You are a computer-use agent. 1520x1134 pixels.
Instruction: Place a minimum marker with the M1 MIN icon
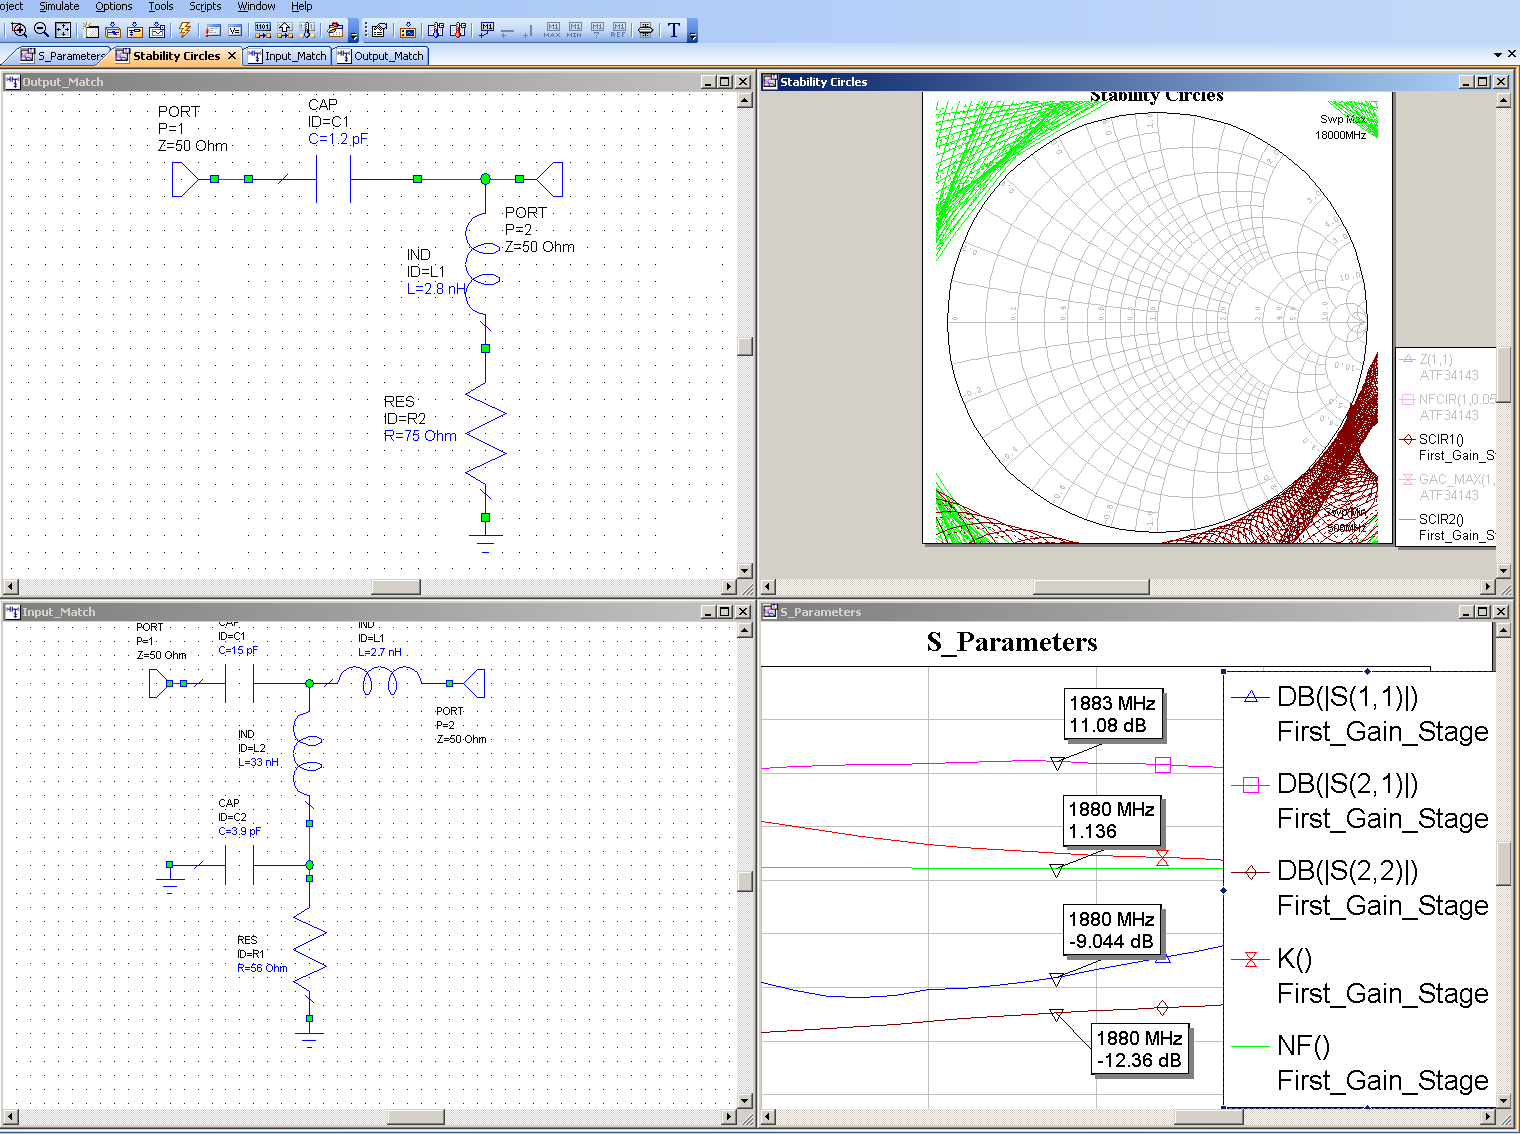point(574,30)
